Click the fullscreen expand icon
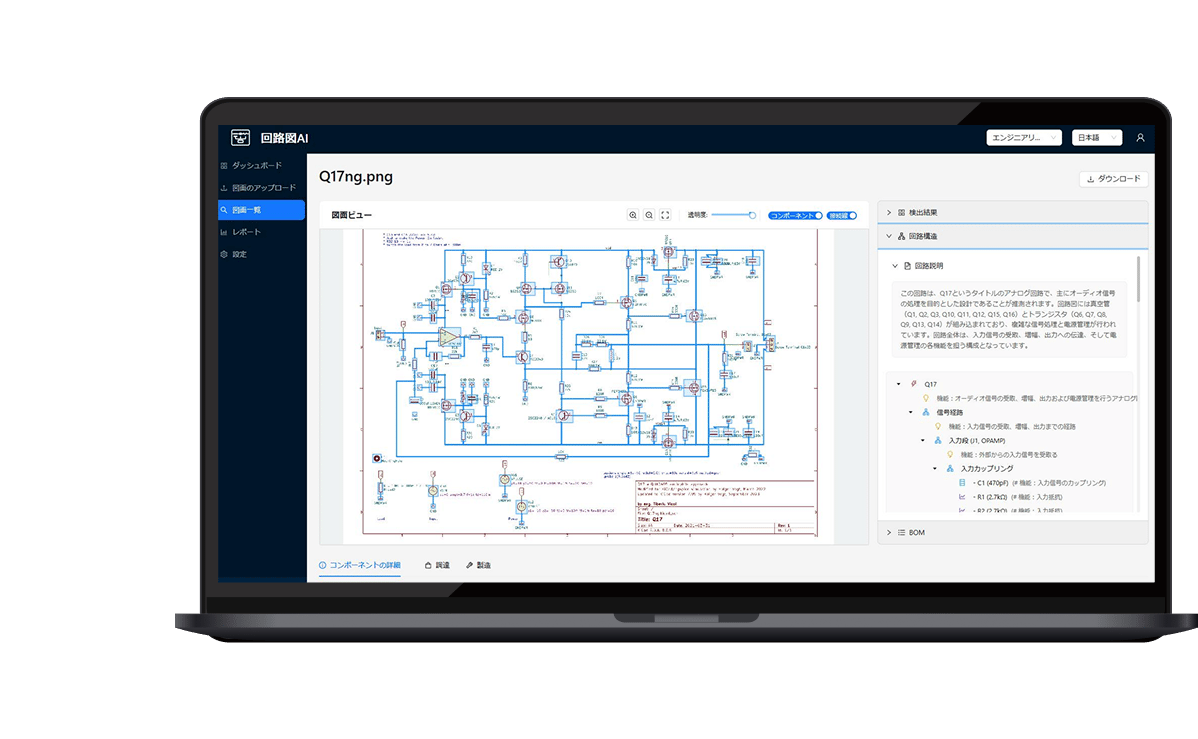1198x739 pixels. click(x=665, y=215)
